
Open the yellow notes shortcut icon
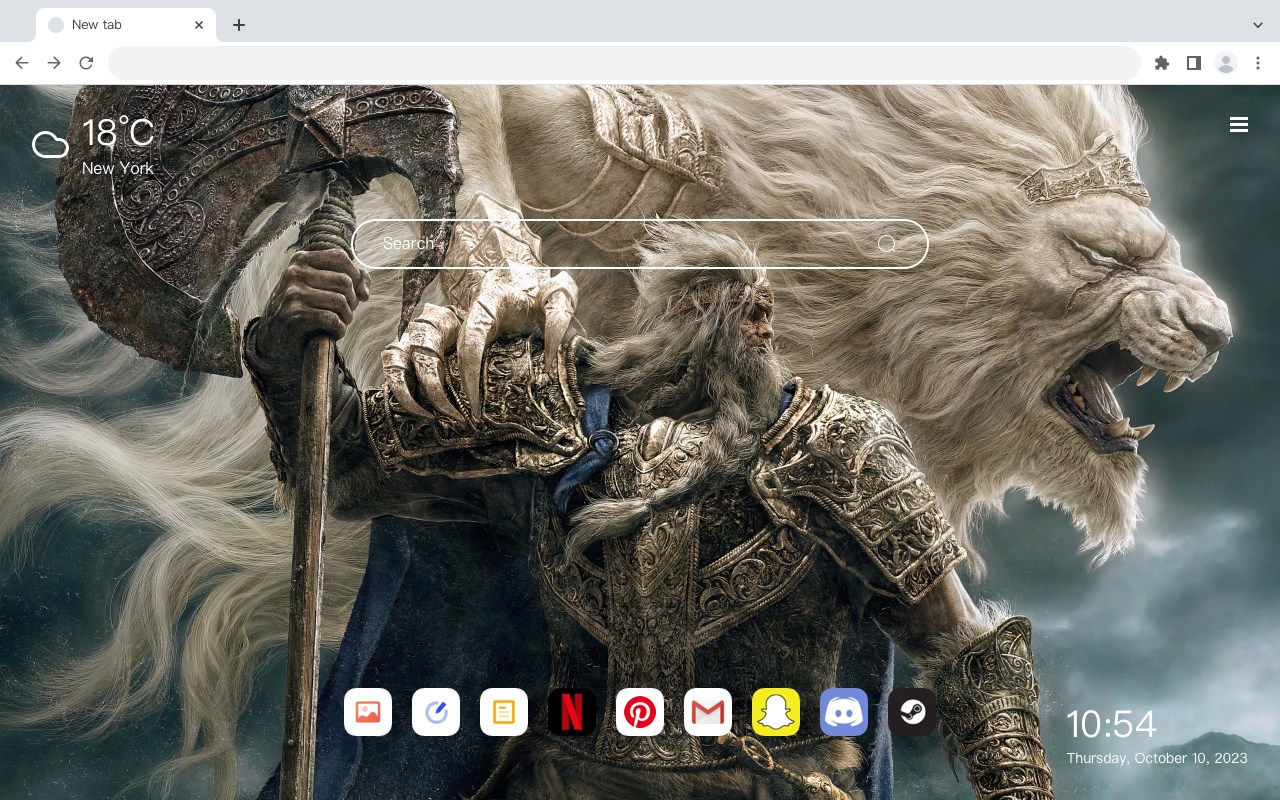coord(504,712)
